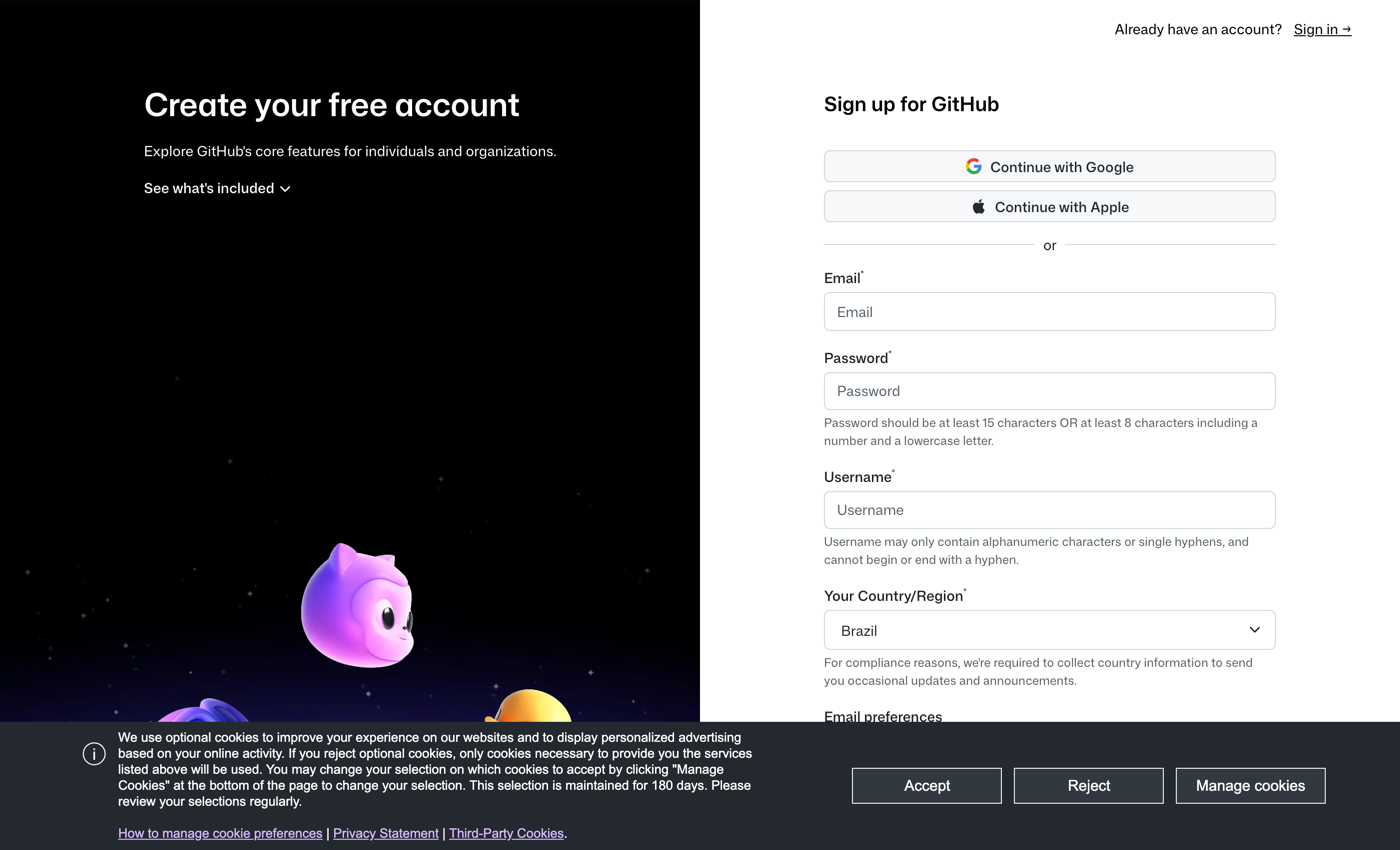Image resolution: width=1400 pixels, height=850 pixels.
Task: Focus the Username input field
Action: coord(1049,510)
